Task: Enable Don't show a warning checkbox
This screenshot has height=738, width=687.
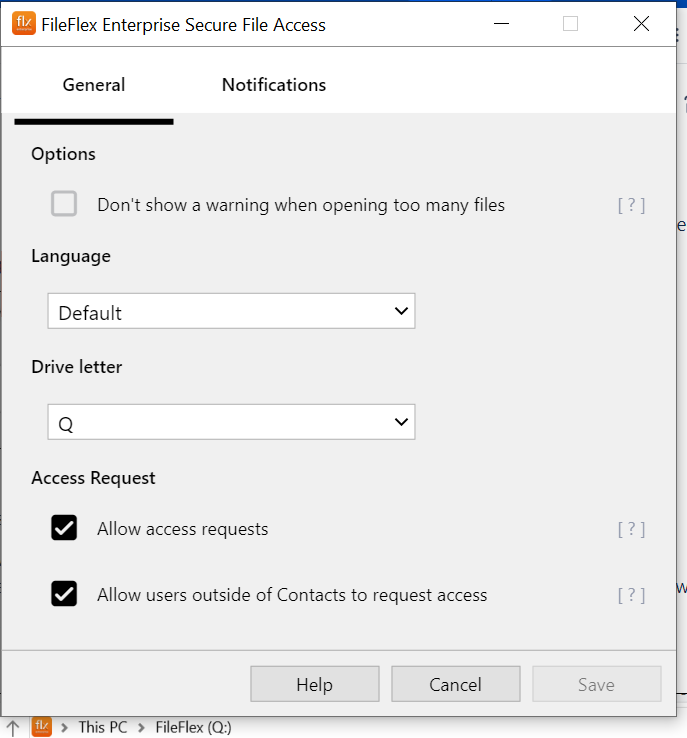Action: (x=64, y=204)
